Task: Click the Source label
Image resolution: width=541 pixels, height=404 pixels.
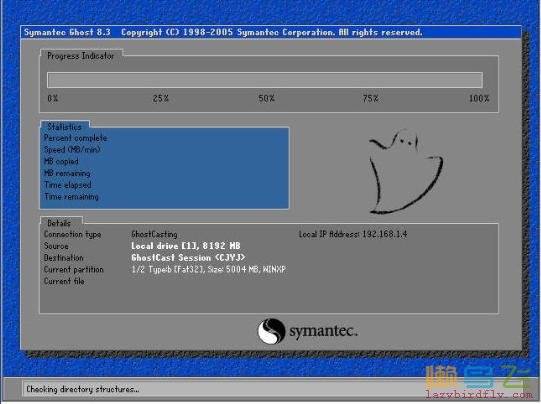Action: click(x=56, y=246)
